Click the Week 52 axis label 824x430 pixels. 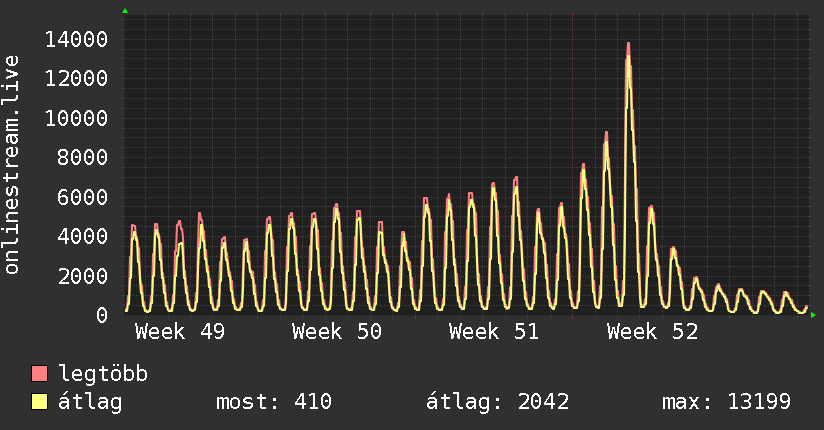click(652, 332)
